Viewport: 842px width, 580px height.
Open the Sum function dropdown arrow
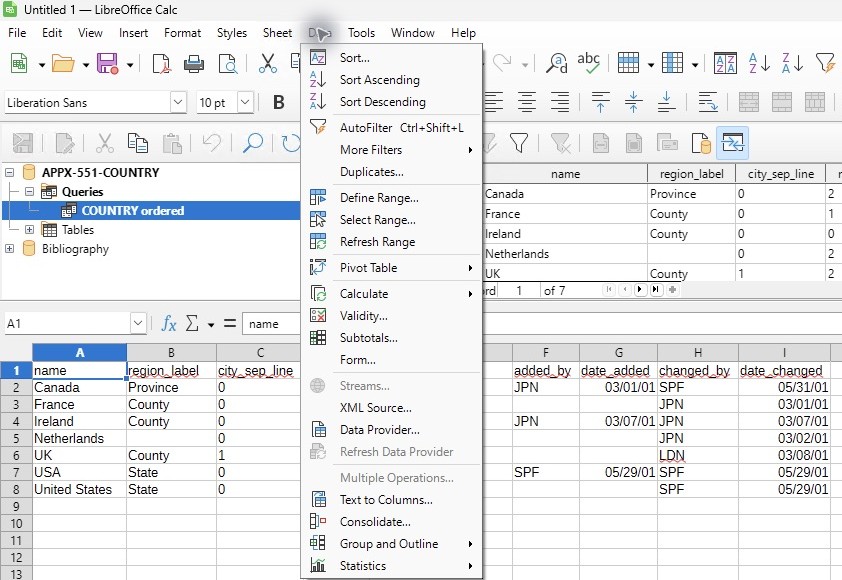[211, 324]
